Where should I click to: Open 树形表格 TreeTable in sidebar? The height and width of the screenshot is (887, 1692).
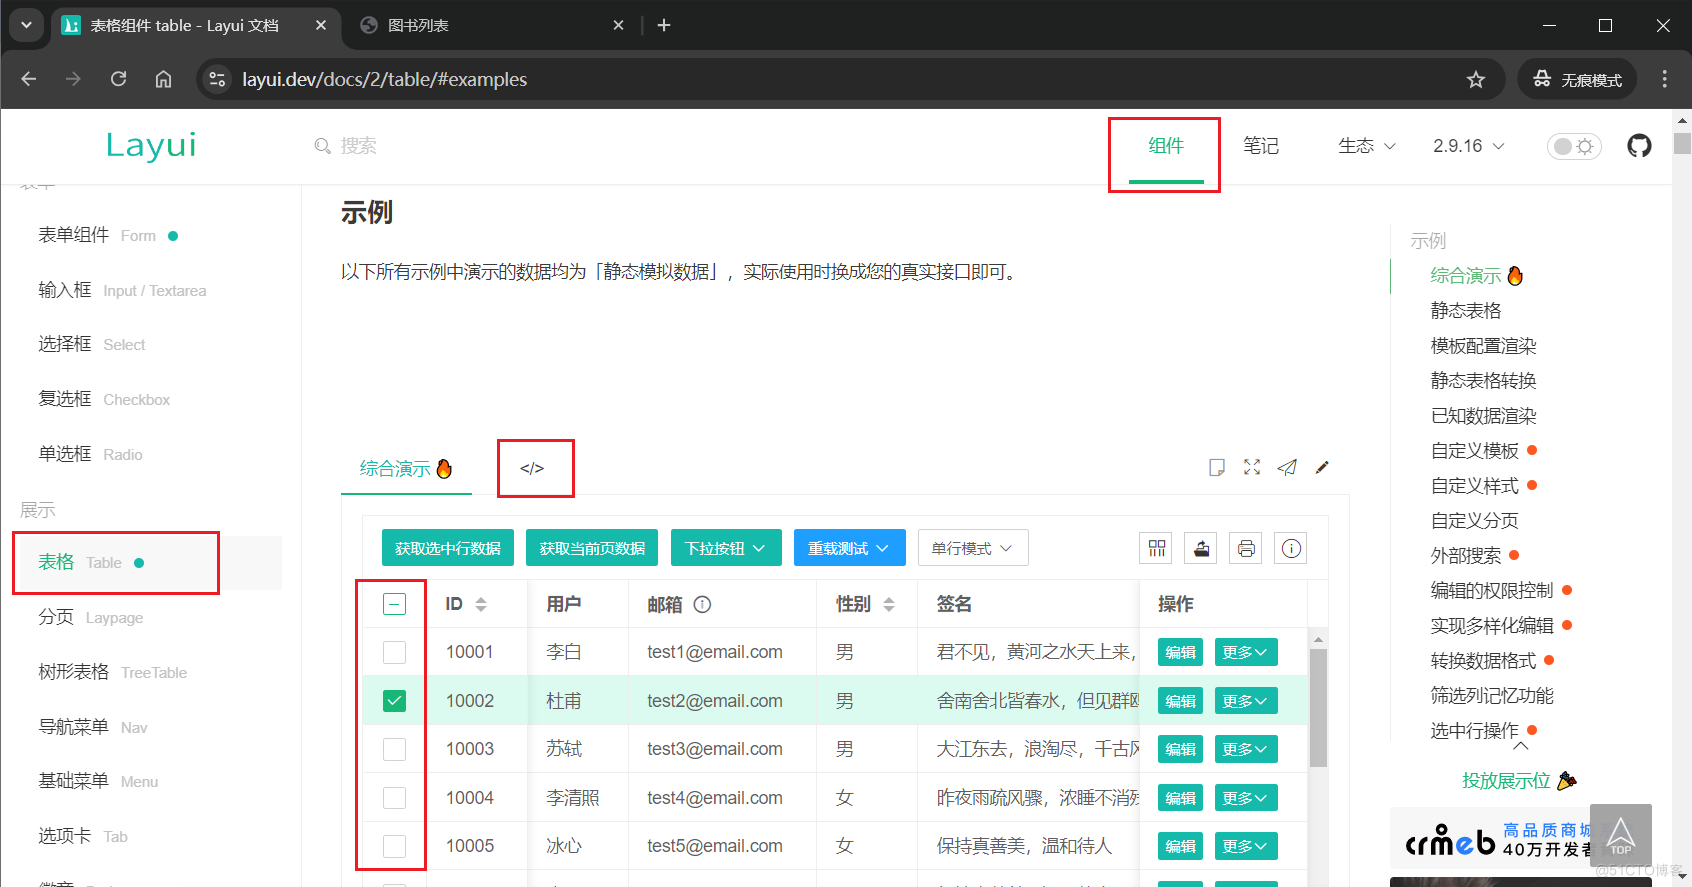[x=113, y=672]
